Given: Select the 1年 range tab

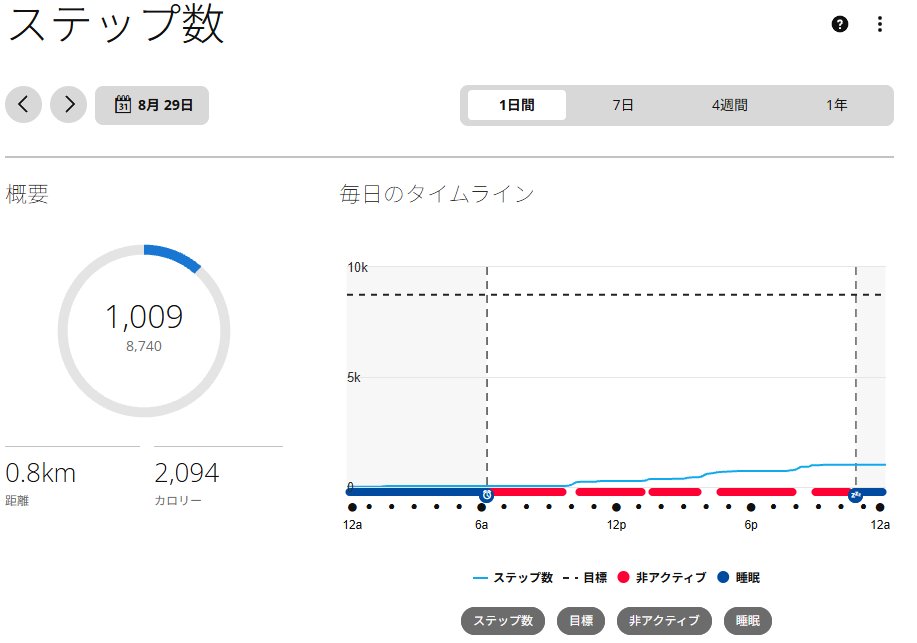Looking at the screenshot, I should click(x=836, y=105).
